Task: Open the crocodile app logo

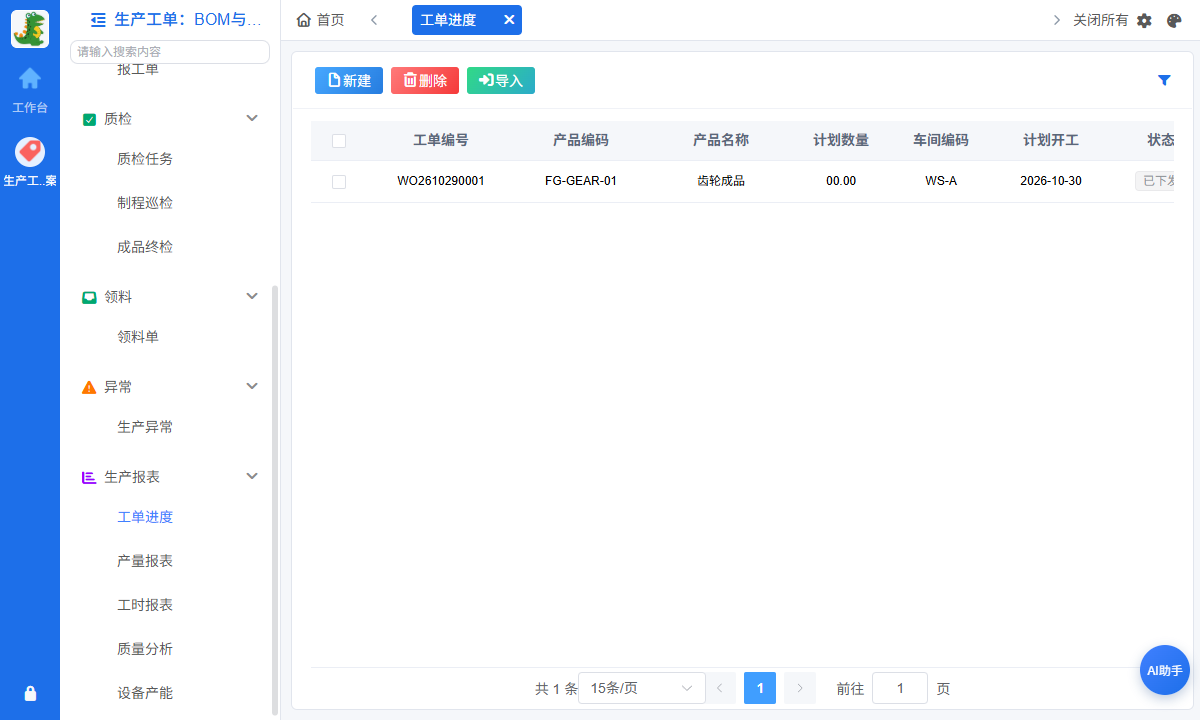Action: (x=30, y=29)
